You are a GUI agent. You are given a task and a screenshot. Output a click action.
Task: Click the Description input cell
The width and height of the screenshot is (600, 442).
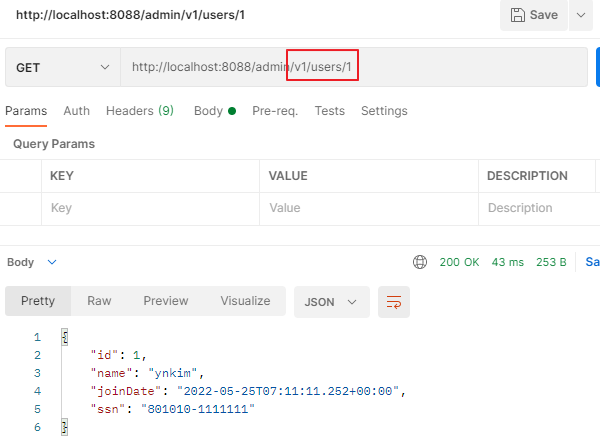537,209
